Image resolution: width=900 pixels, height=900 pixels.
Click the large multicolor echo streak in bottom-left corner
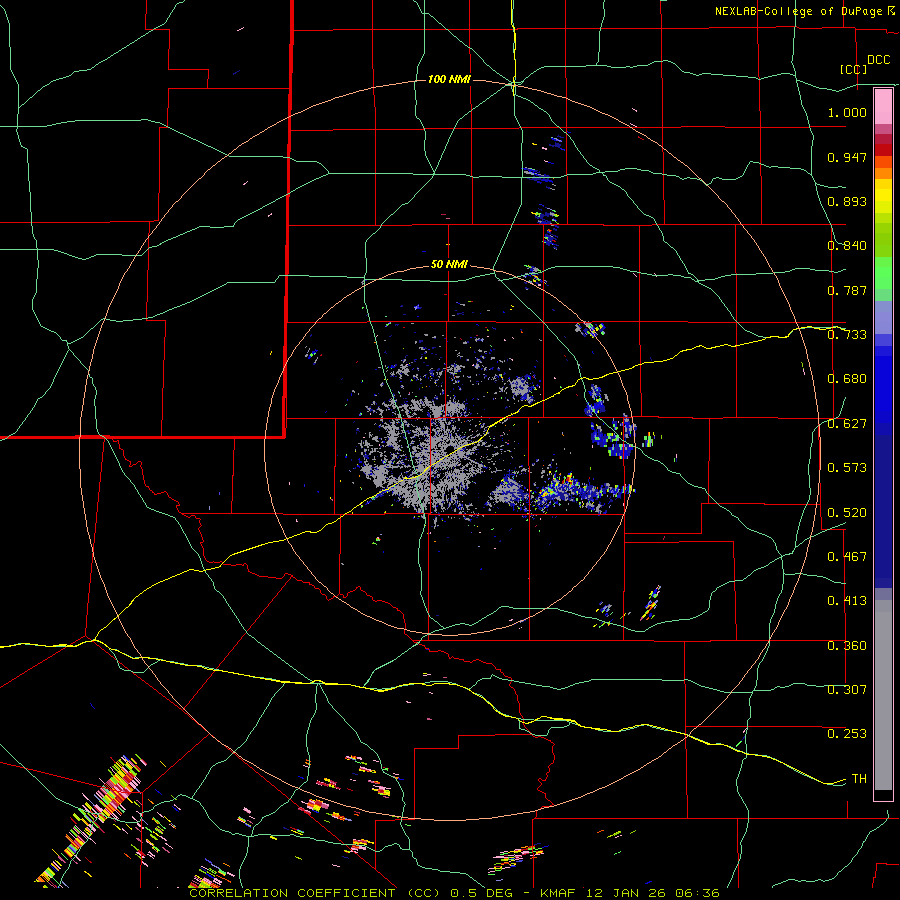[x=92, y=821]
